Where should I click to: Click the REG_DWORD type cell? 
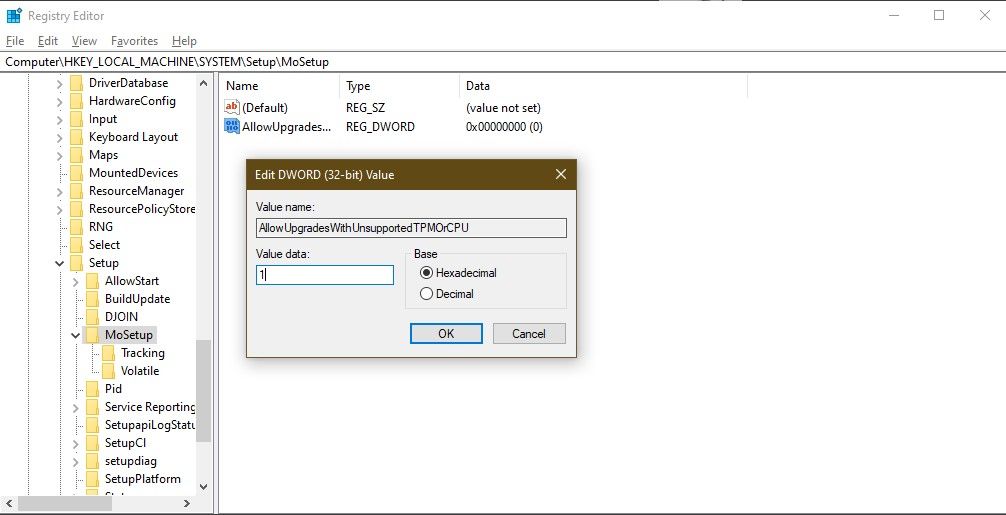click(380, 126)
